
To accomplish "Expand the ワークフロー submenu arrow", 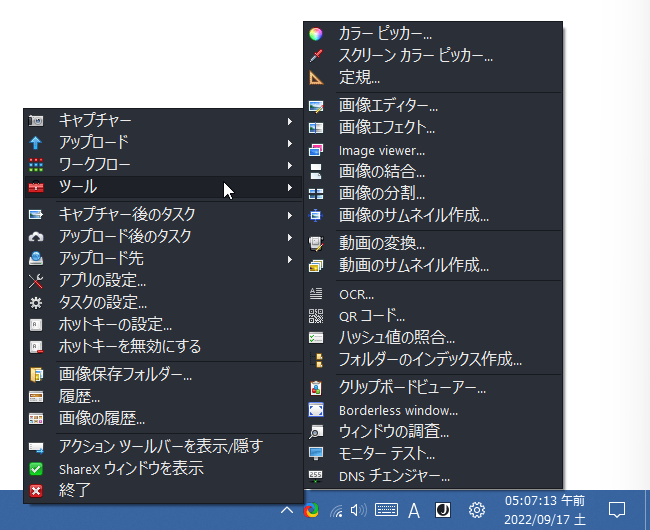I will pos(290,165).
